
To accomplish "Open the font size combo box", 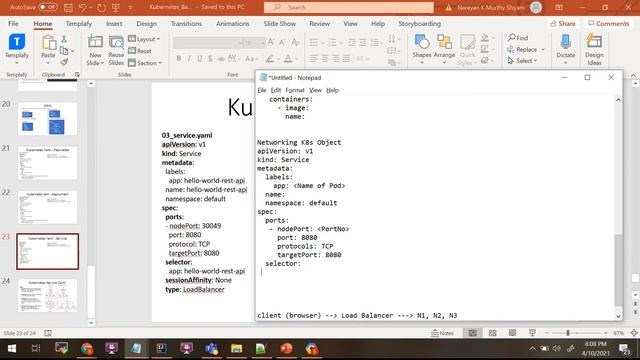I will [x=254, y=42].
